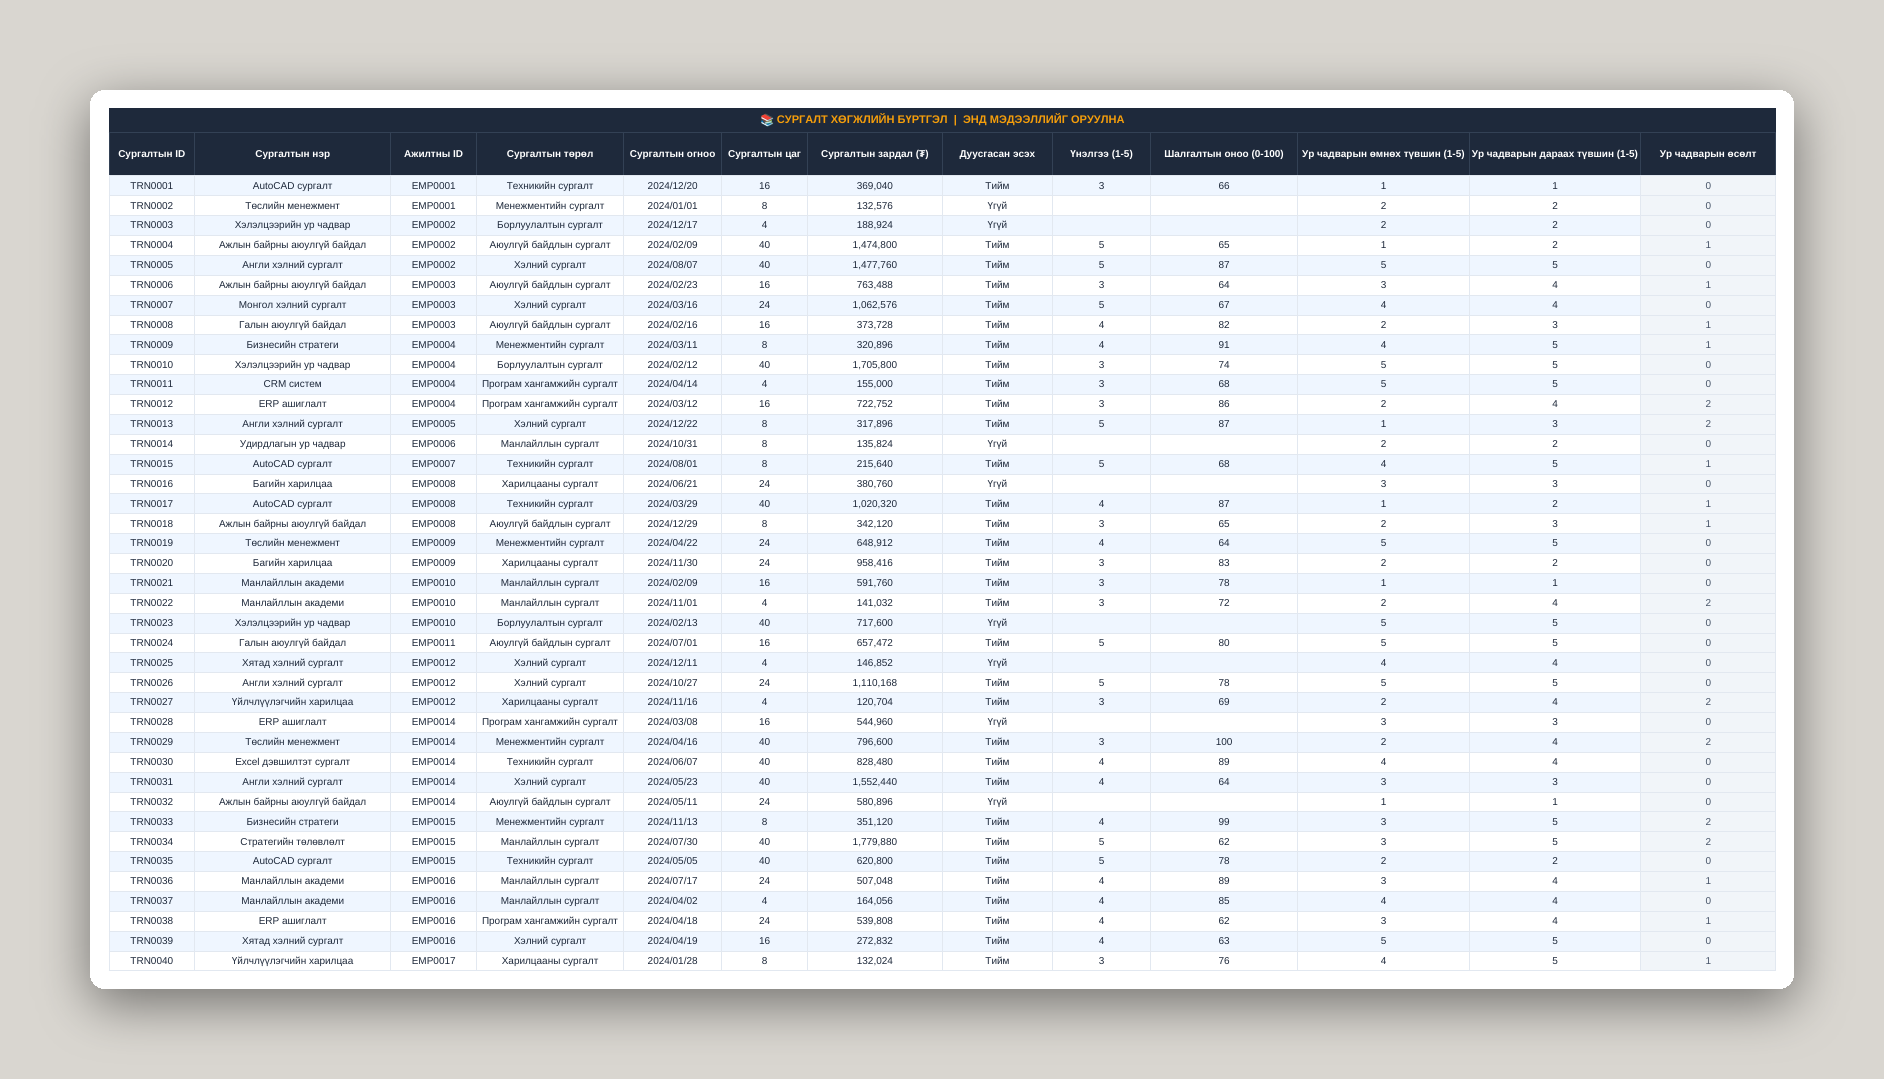Click the cell 'TRN0040'

coord(152,961)
